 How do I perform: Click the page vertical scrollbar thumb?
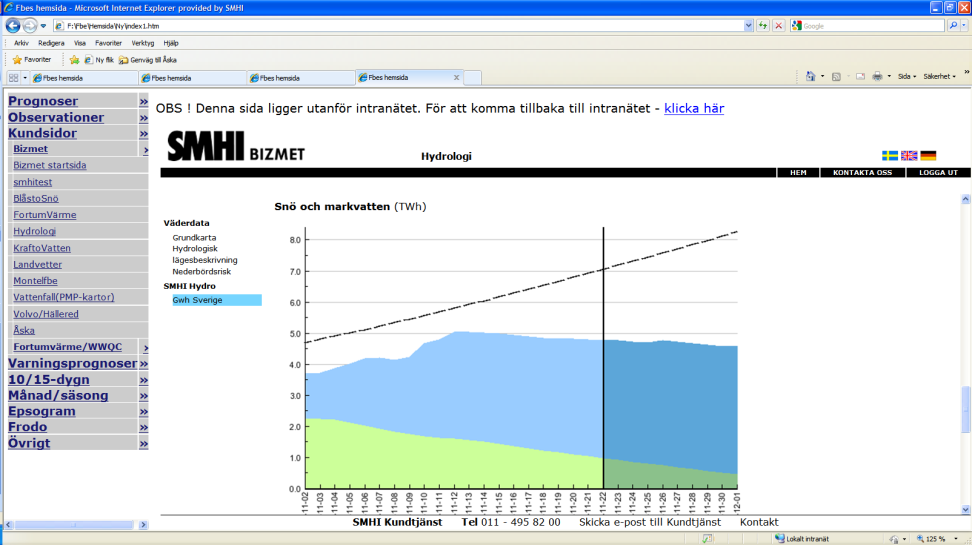965,409
